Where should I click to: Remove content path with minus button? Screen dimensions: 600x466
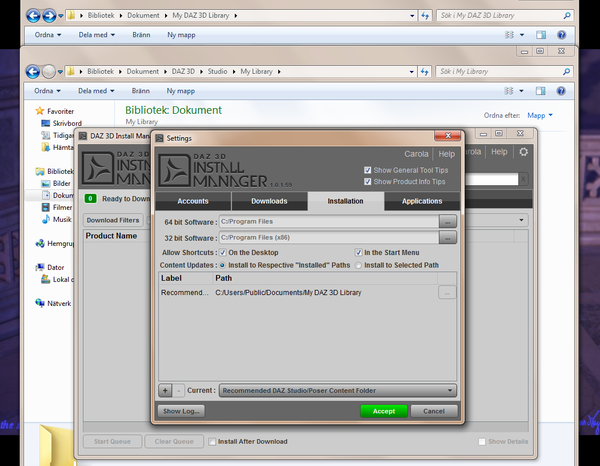[178, 391]
